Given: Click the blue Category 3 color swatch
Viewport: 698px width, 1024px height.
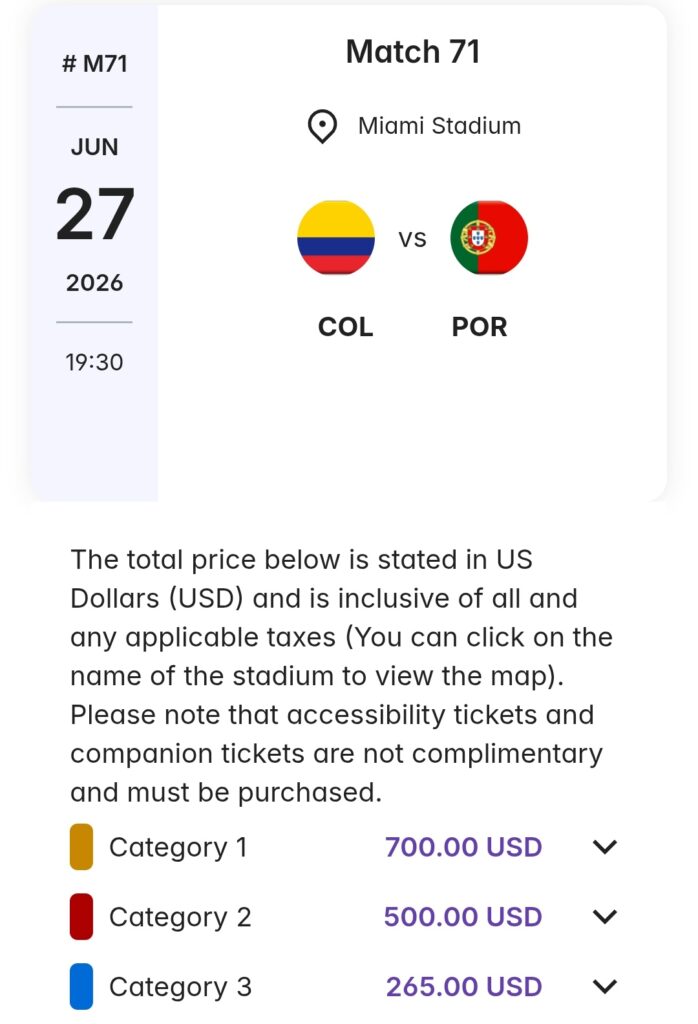Looking at the screenshot, I should click(x=81, y=987).
